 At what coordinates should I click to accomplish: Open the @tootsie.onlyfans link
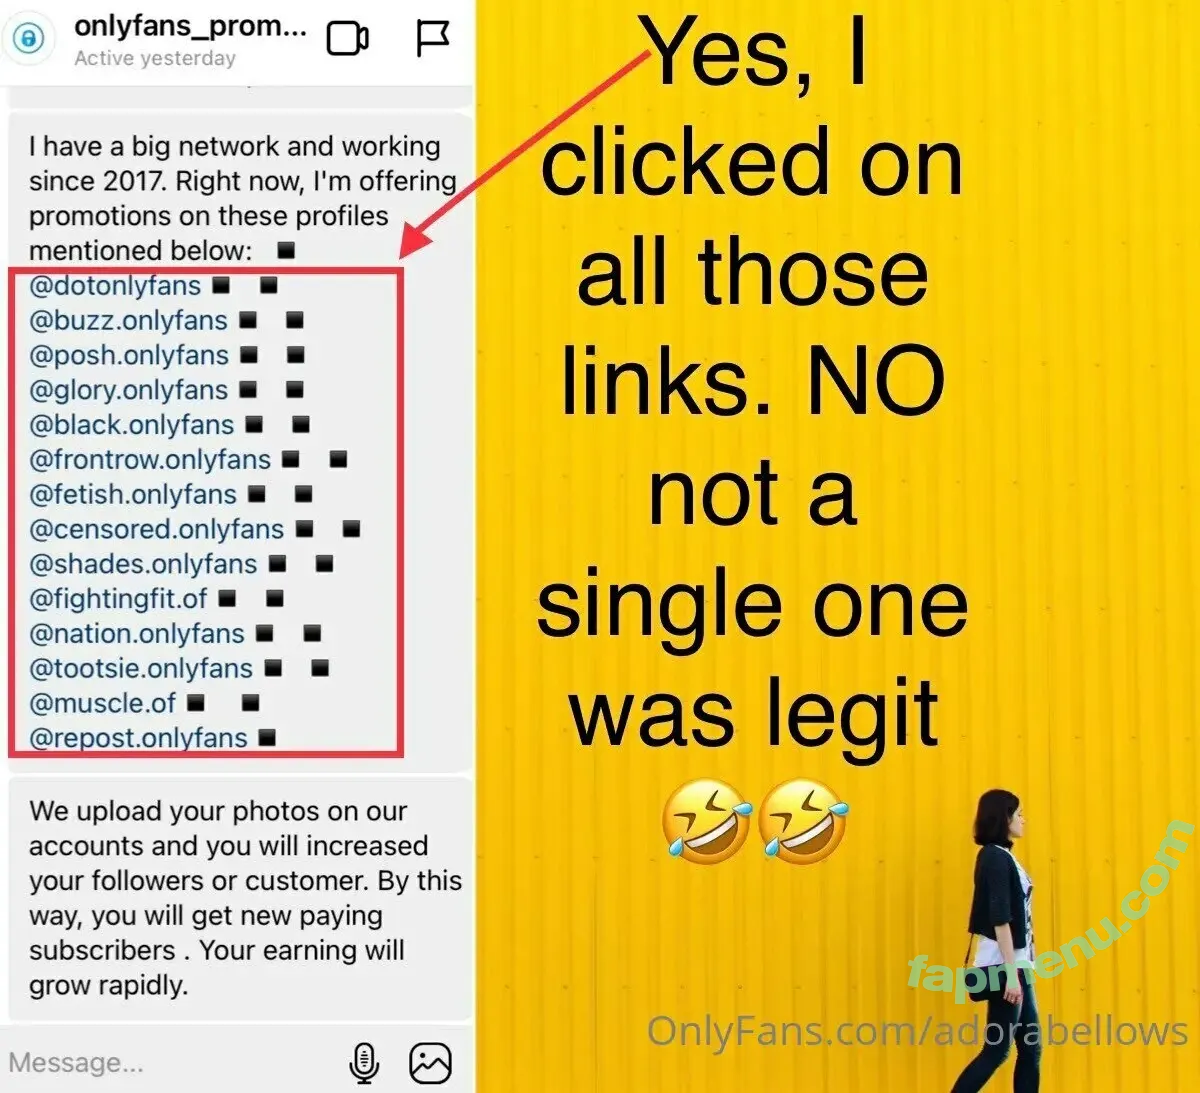coord(141,668)
